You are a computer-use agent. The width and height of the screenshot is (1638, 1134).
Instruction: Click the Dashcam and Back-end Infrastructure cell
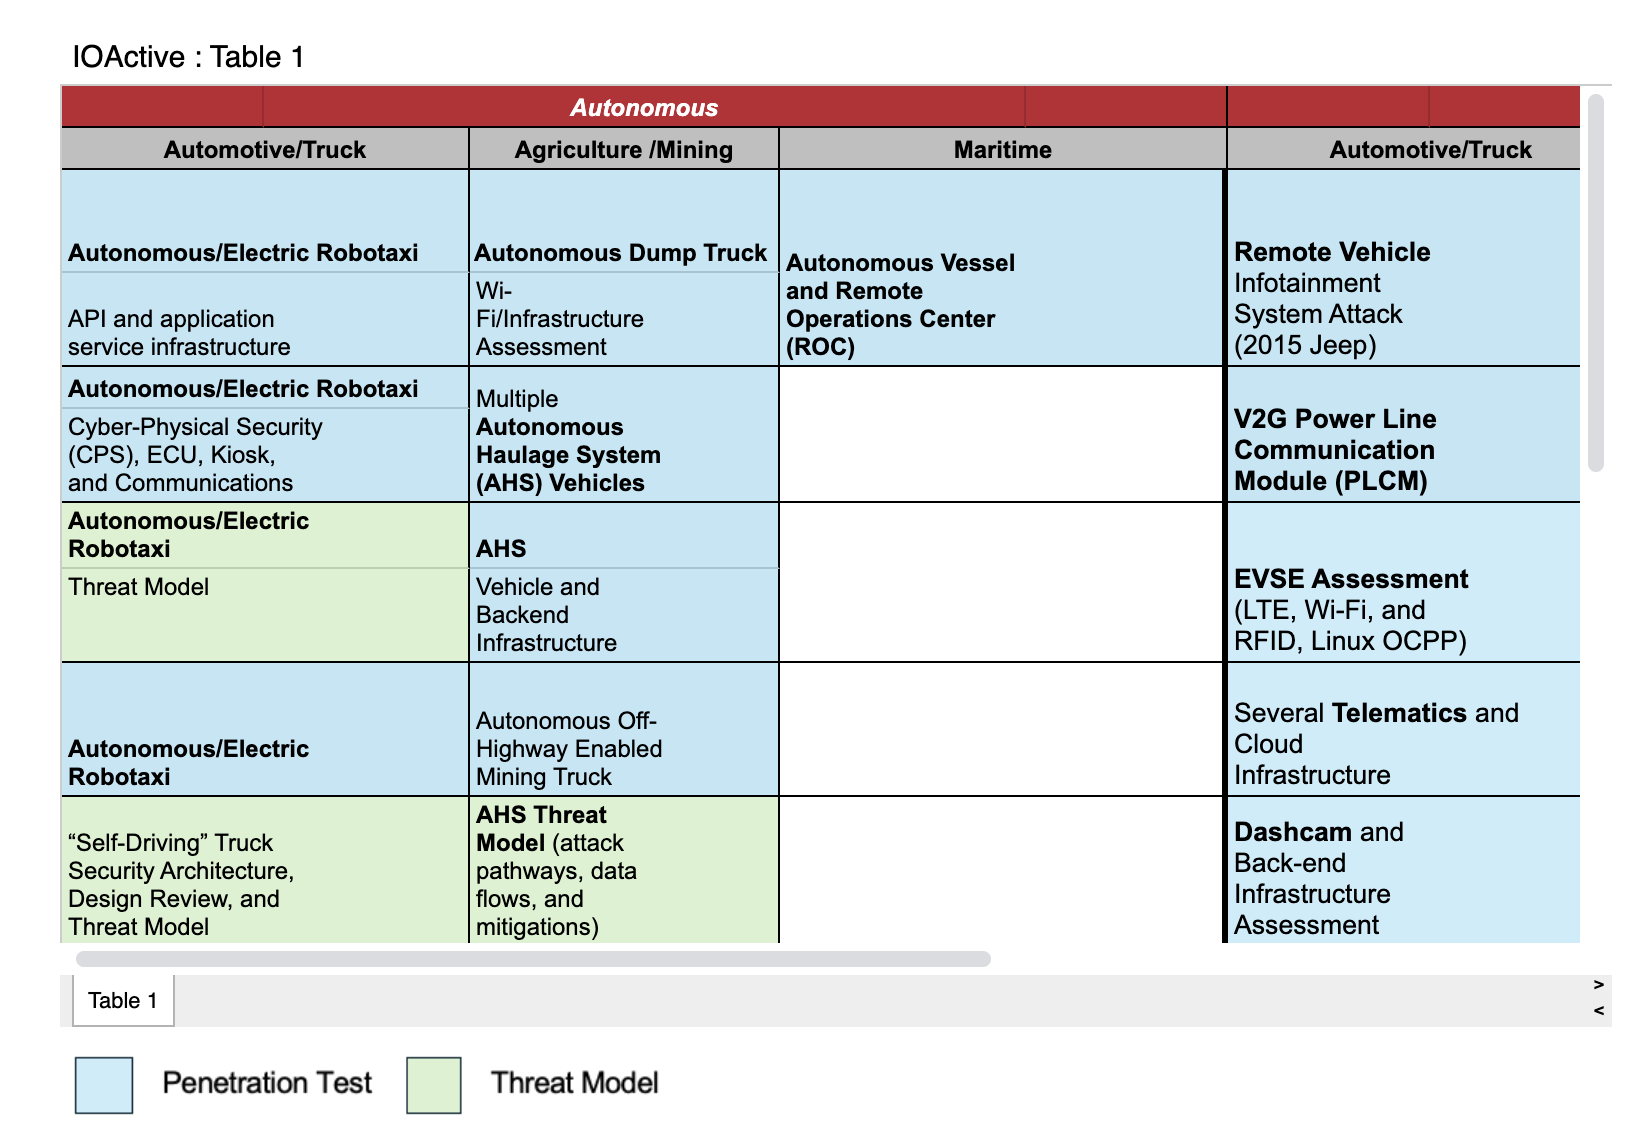click(1400, 878)
